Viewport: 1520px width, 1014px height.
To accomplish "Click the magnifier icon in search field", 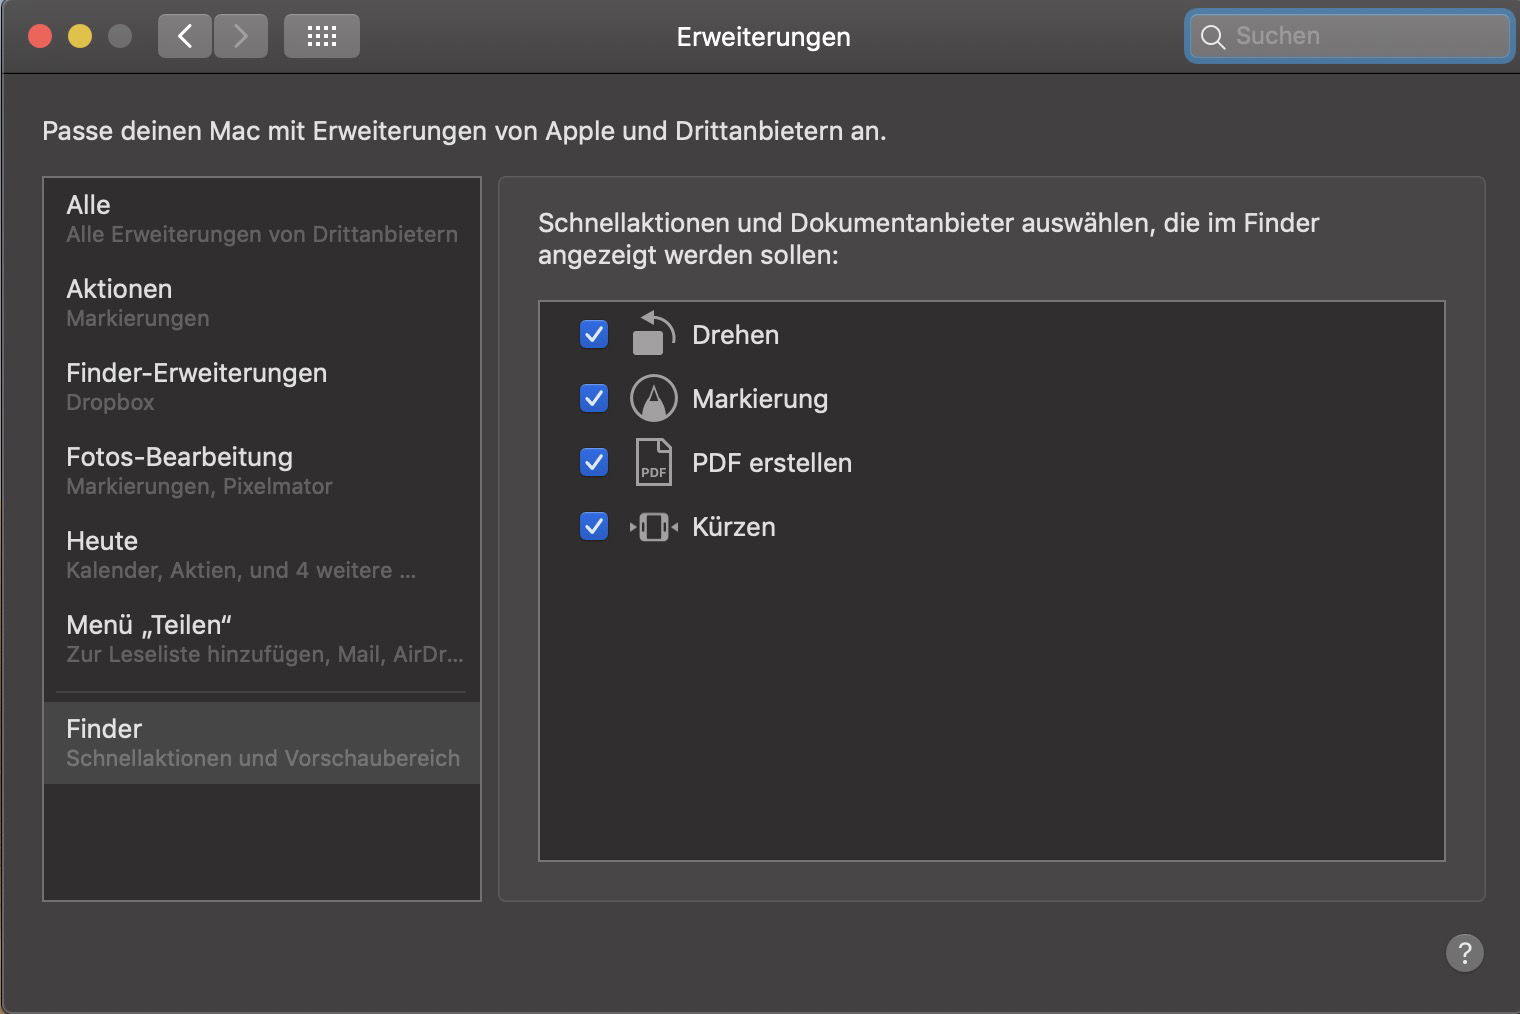I will coord(1213,37).
